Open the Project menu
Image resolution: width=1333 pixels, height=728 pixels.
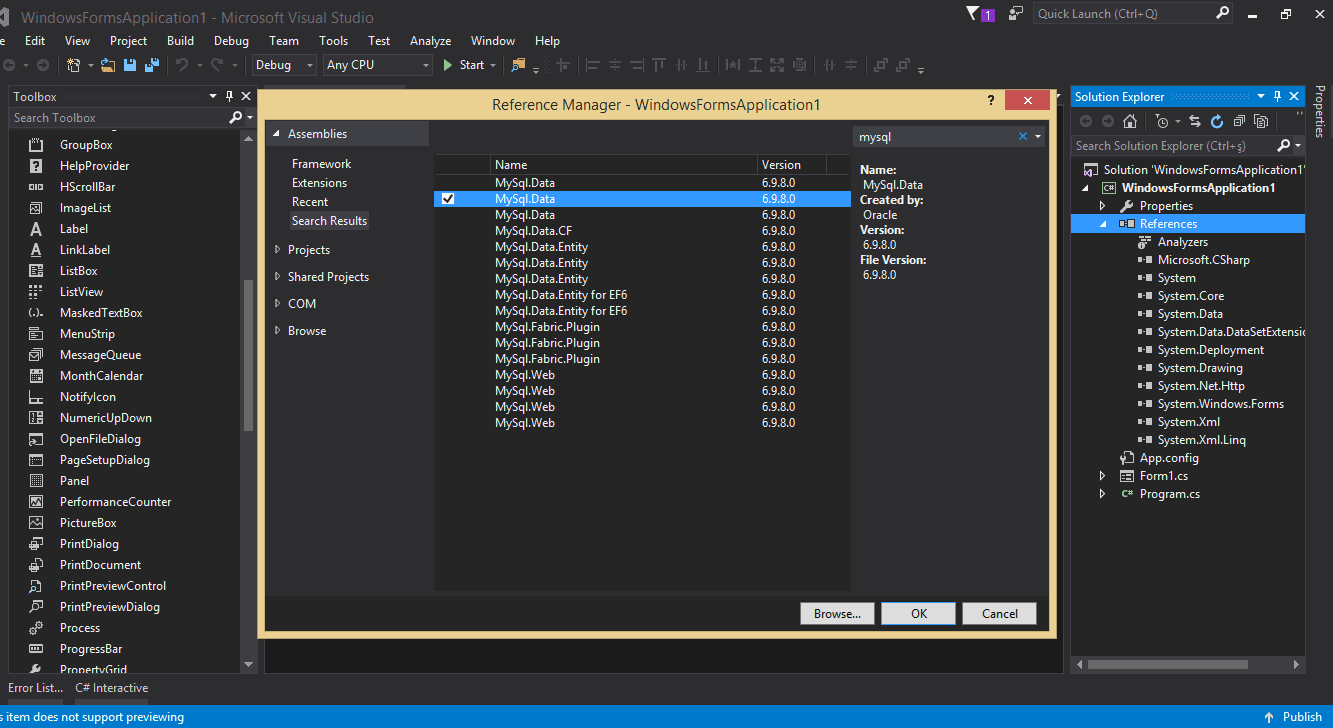point(128,41)
